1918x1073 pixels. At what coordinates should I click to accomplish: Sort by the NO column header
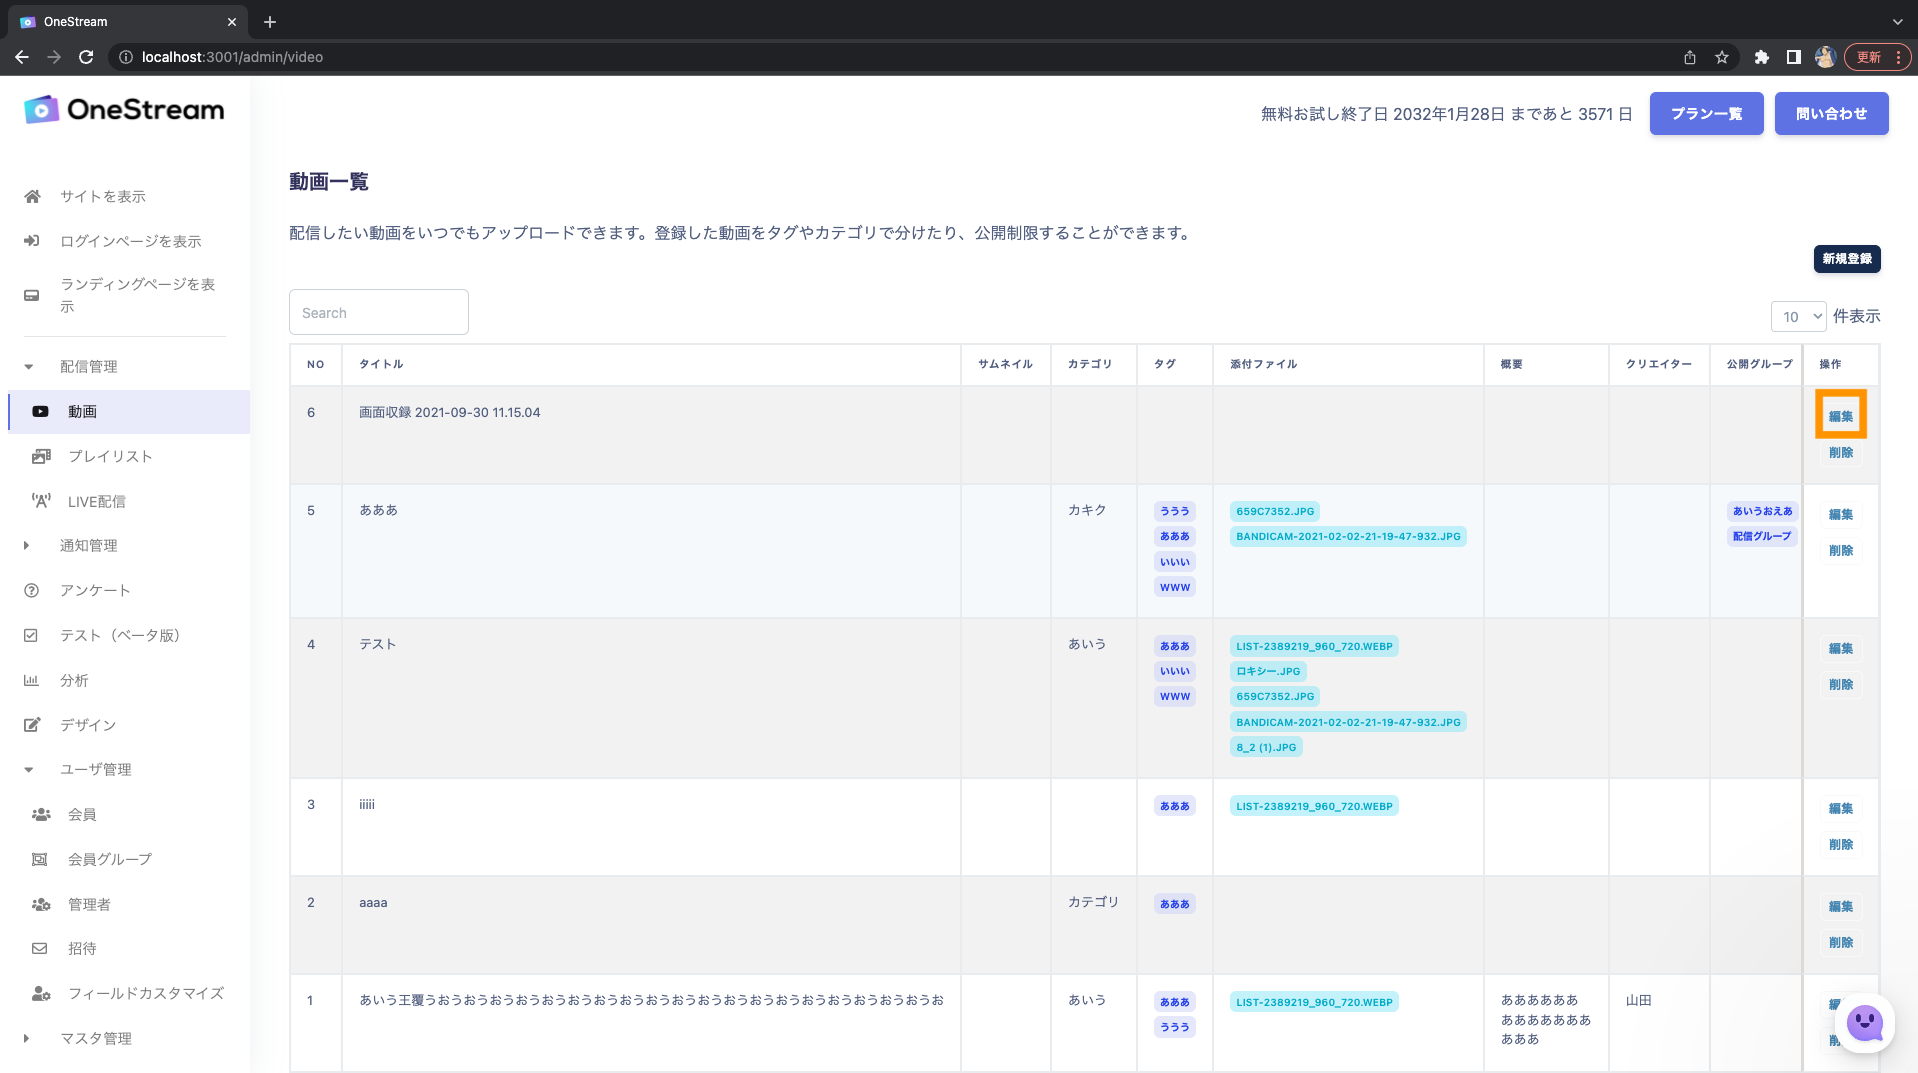(316, 364)
